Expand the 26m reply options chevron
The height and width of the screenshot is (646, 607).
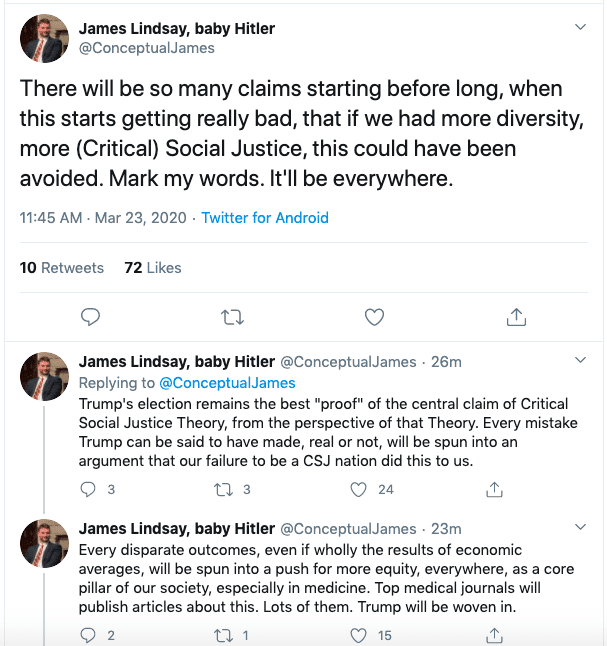[580, 360]
